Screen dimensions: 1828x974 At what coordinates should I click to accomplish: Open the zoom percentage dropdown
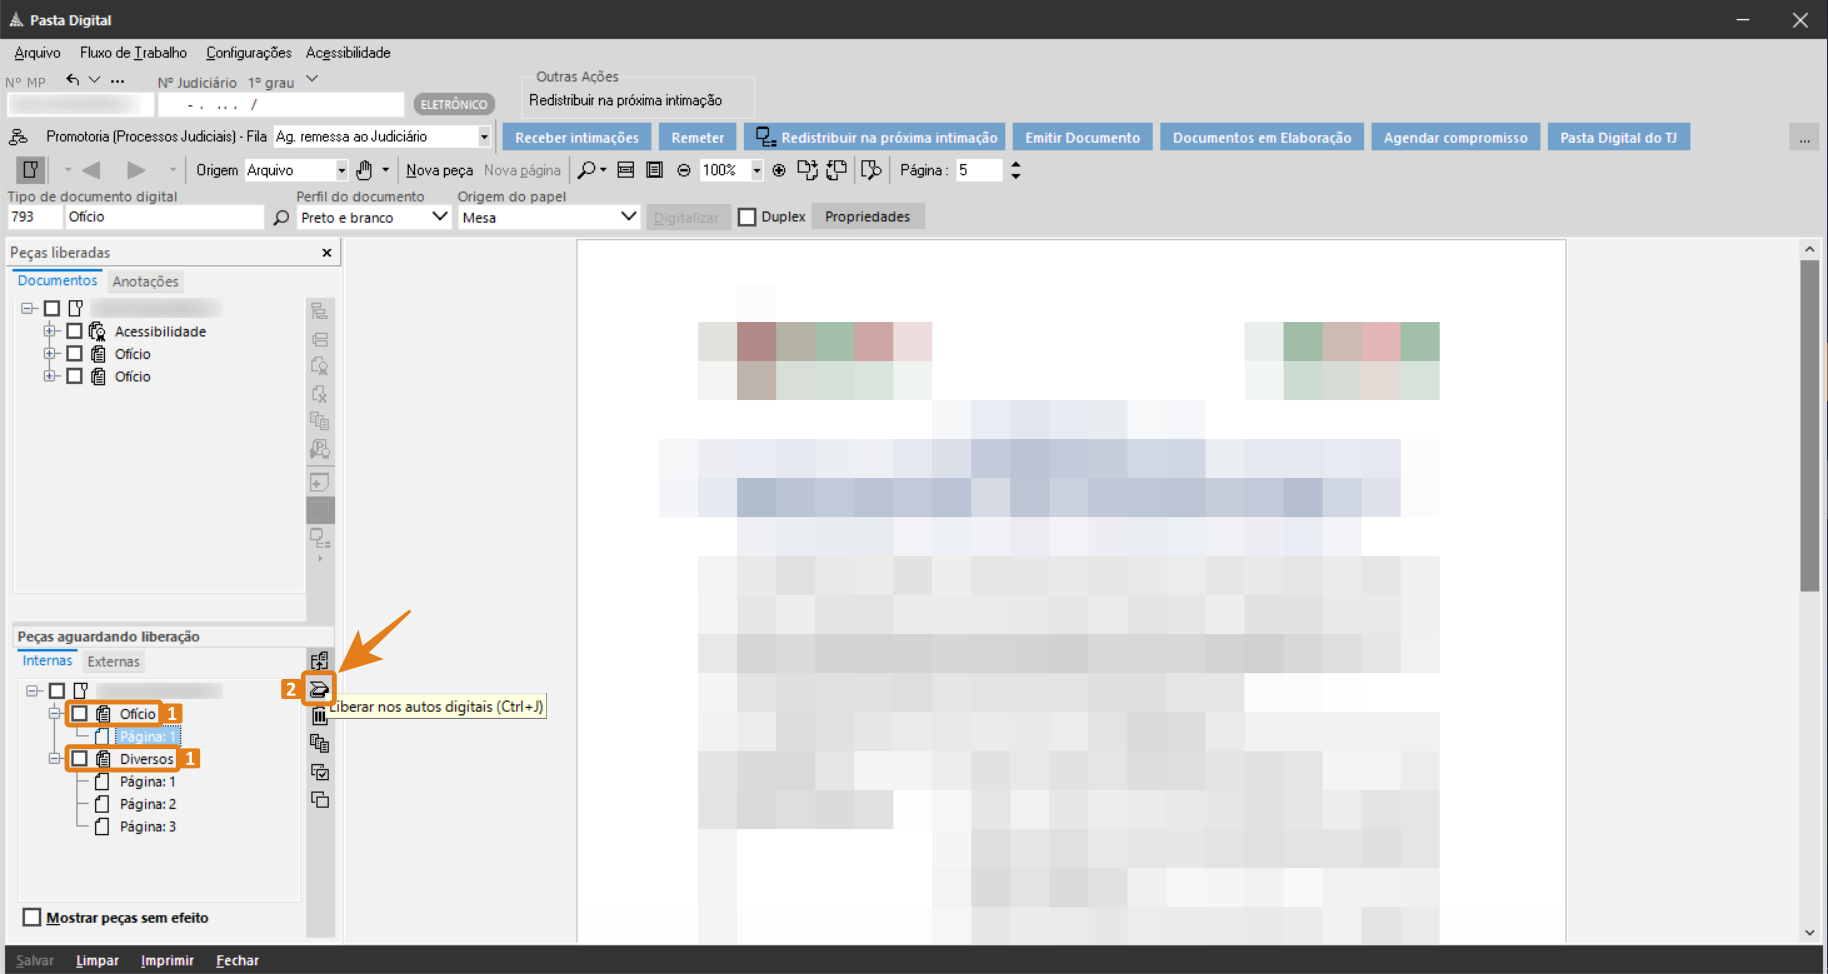[x=757, y=170]
